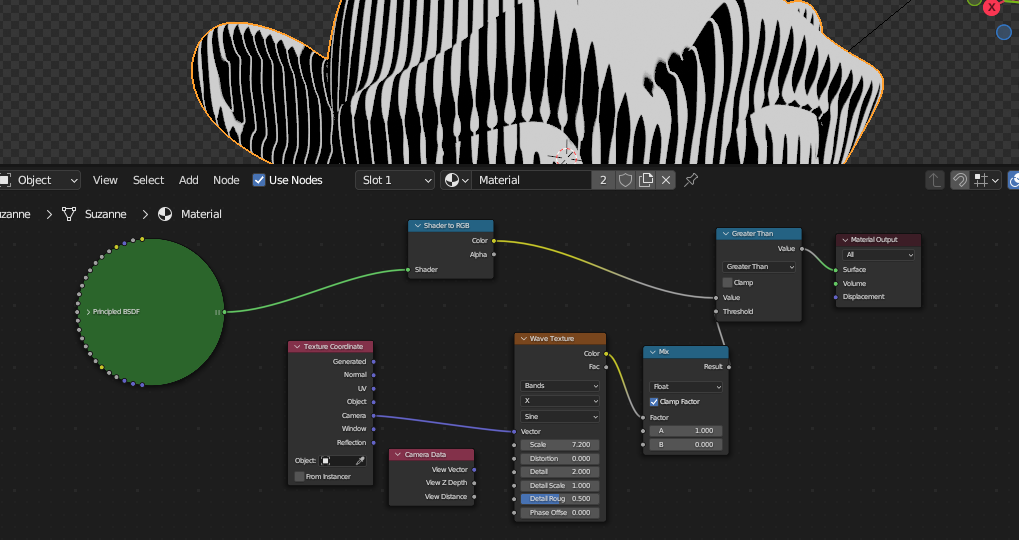Adjust the Wave Texture Scale 7.200 field
The image size is (1019, 540).
tap(560, 445)
